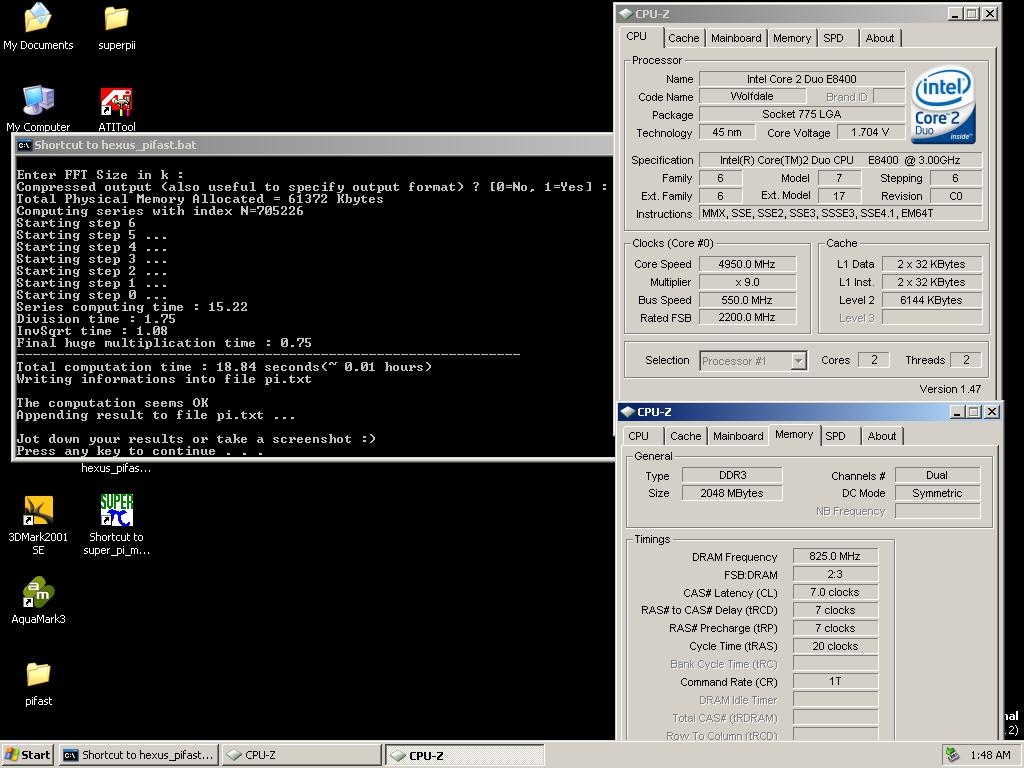Click the Code Name value Wolfdale
Viewport: 1024px width, 768px height.
752,96
